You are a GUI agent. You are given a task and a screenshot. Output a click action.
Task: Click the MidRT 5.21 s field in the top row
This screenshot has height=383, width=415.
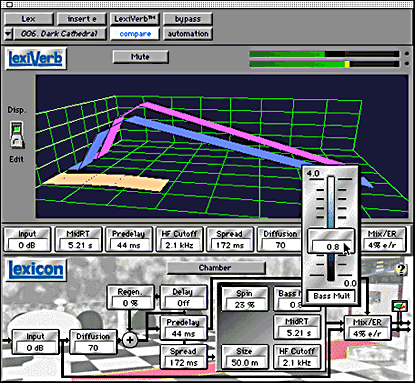(x=78, y=239)
